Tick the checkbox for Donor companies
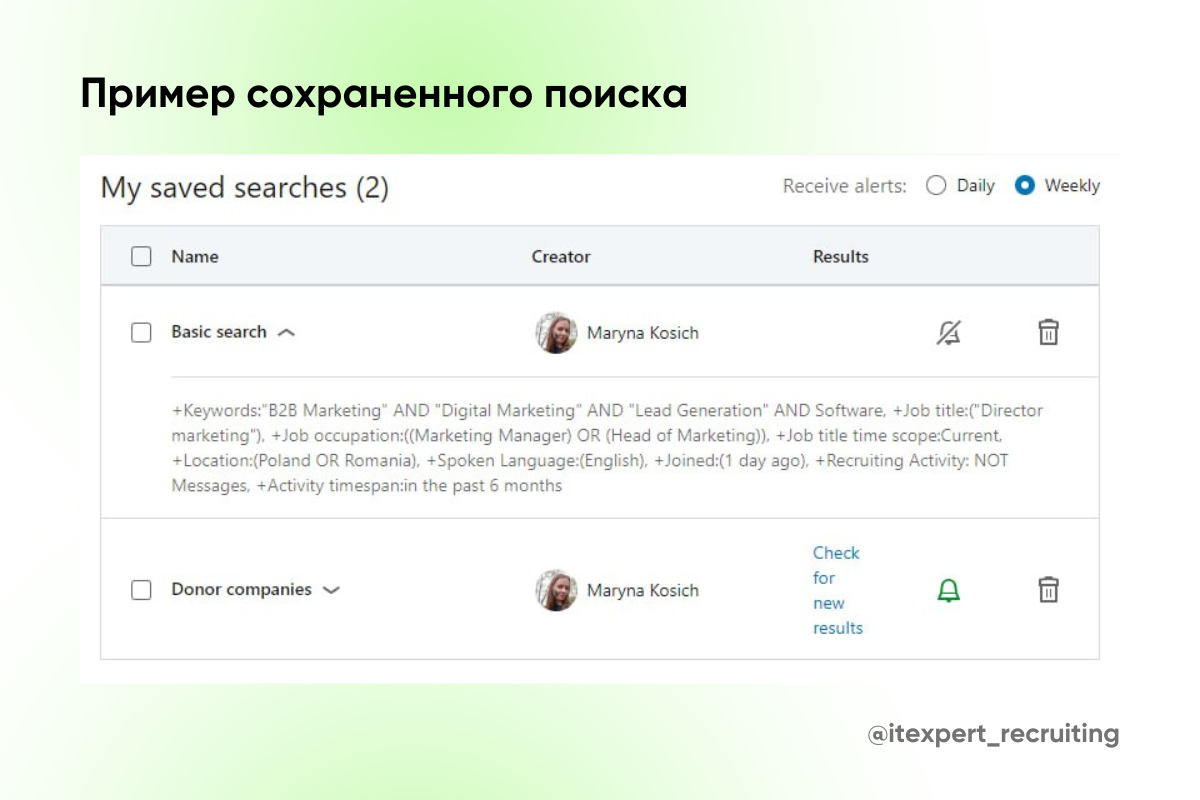Viewport: 1200px width, 800px height. [x=141, y=590]
